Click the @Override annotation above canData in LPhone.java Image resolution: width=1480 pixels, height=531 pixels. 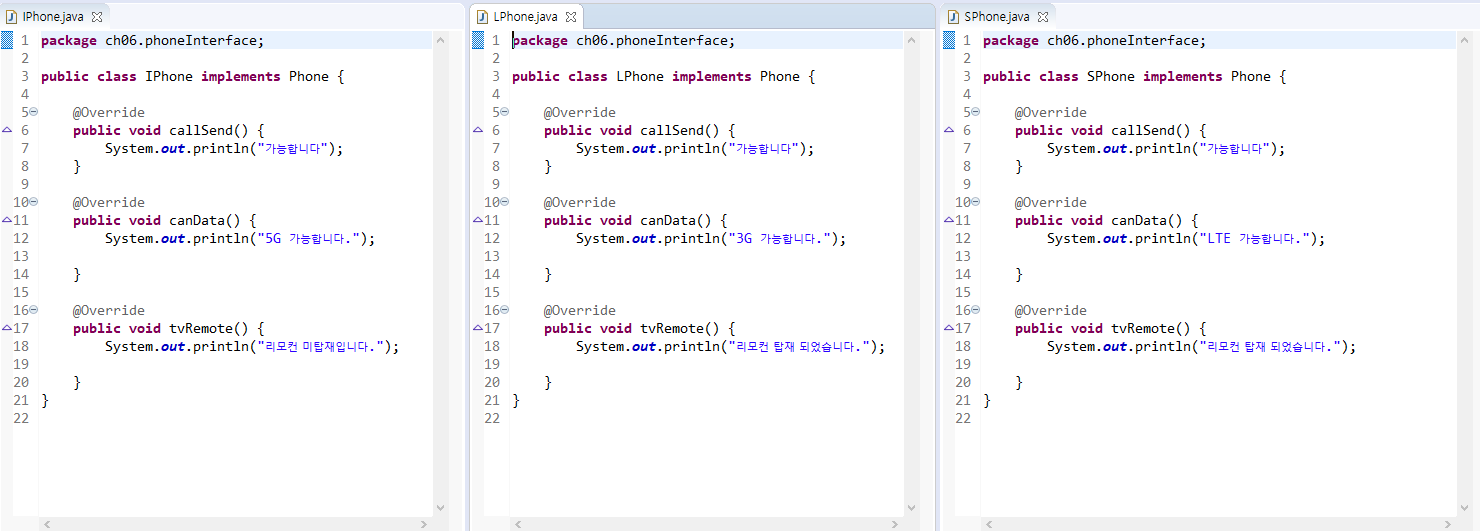click(x=580, y=202)
